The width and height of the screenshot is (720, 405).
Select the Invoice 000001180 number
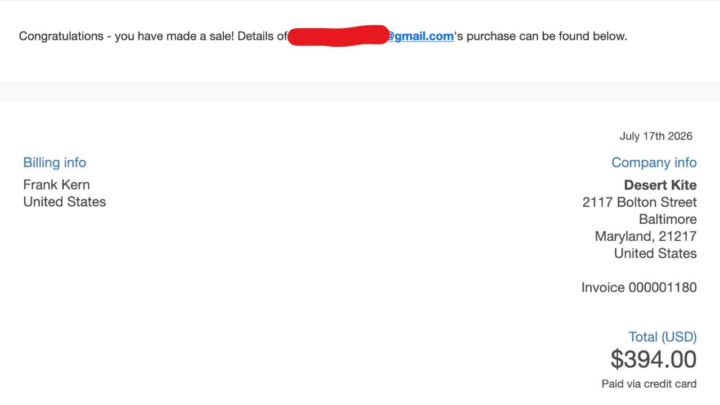tap(639, 287)
